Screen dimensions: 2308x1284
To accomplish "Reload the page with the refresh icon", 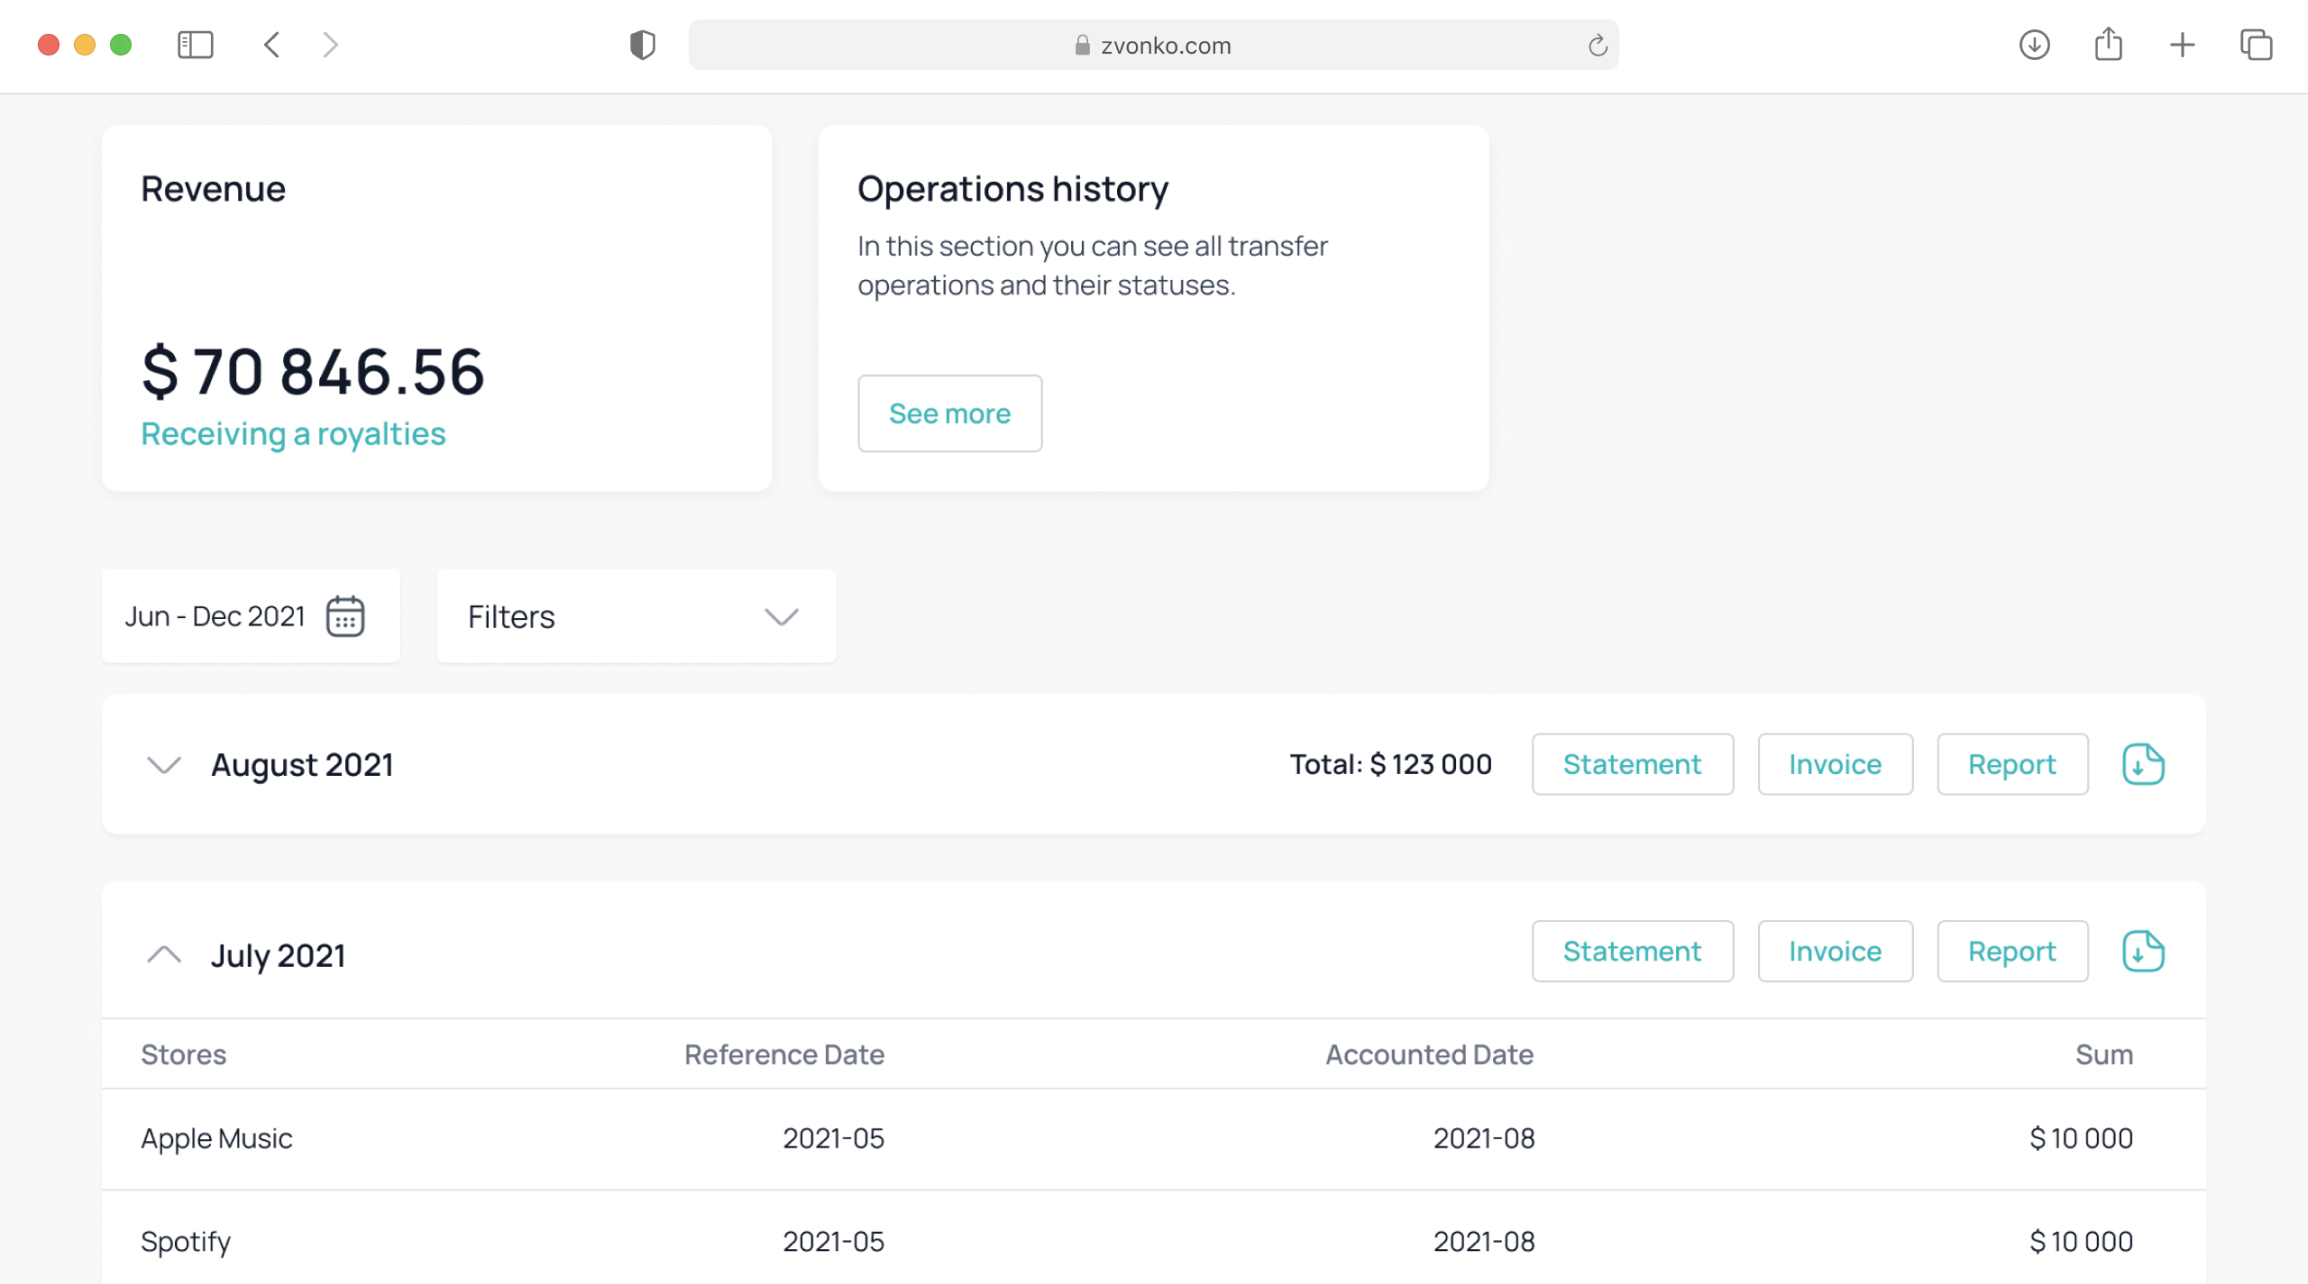I will click(x=1597, y=45).
